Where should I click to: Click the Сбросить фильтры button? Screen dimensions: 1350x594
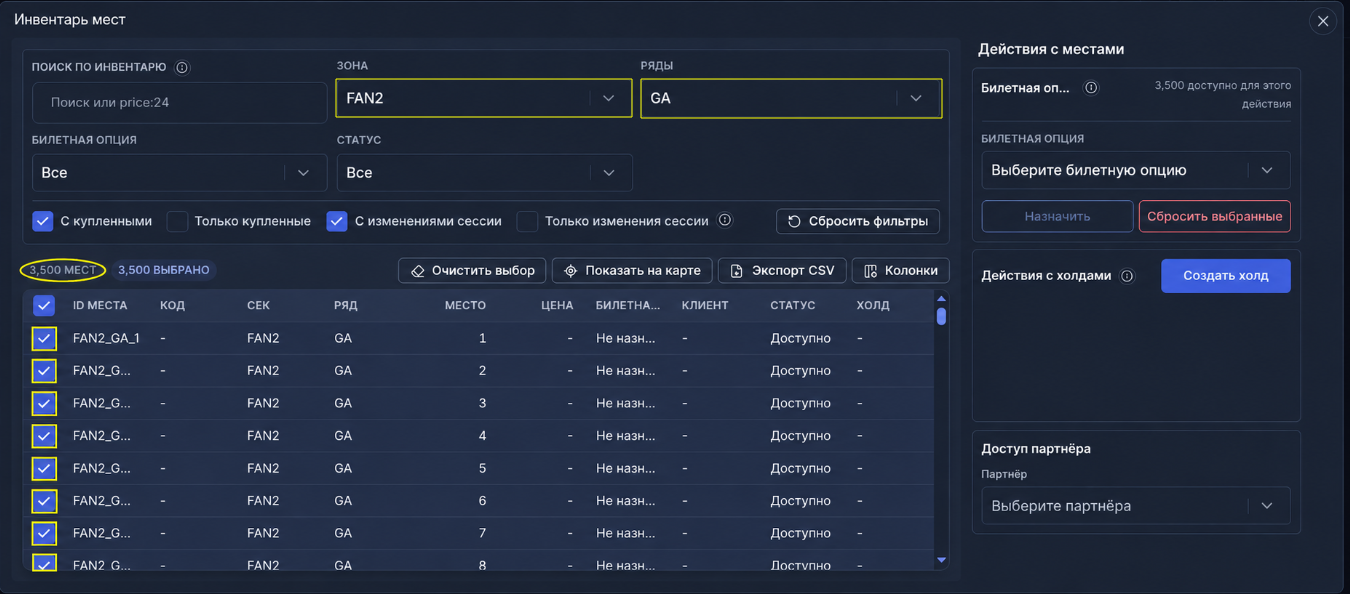point(858,221)
